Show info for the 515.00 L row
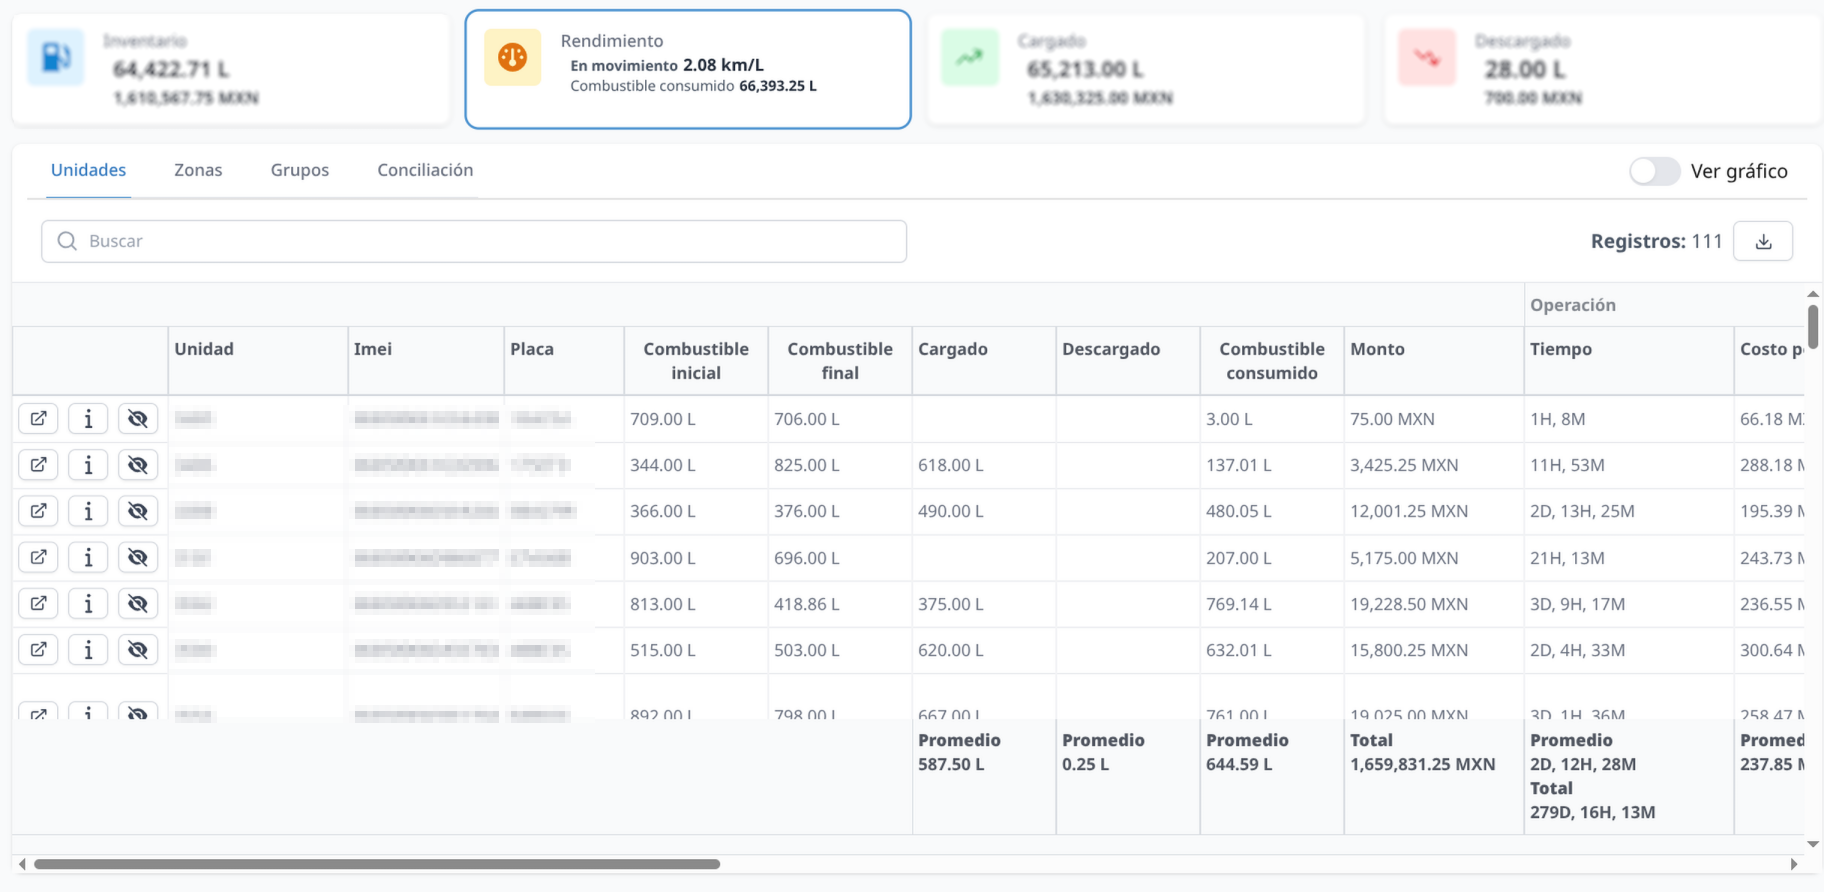Viewport: 1824px width, 892px height. coord(88,650)
